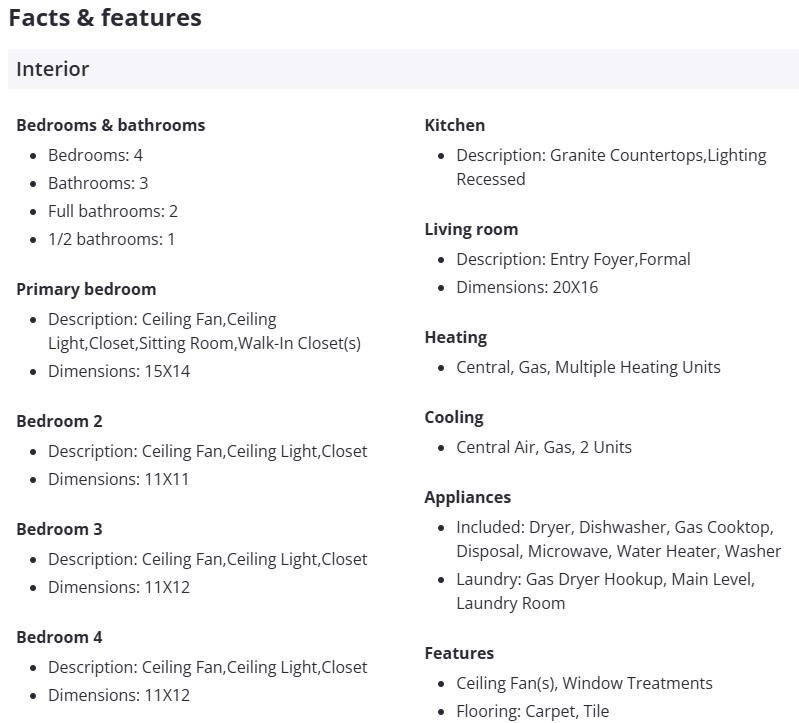Click the 1/2 bathrooms: 1 entry
This screenshot has height=723, width=799.
(x=111, y=239)
